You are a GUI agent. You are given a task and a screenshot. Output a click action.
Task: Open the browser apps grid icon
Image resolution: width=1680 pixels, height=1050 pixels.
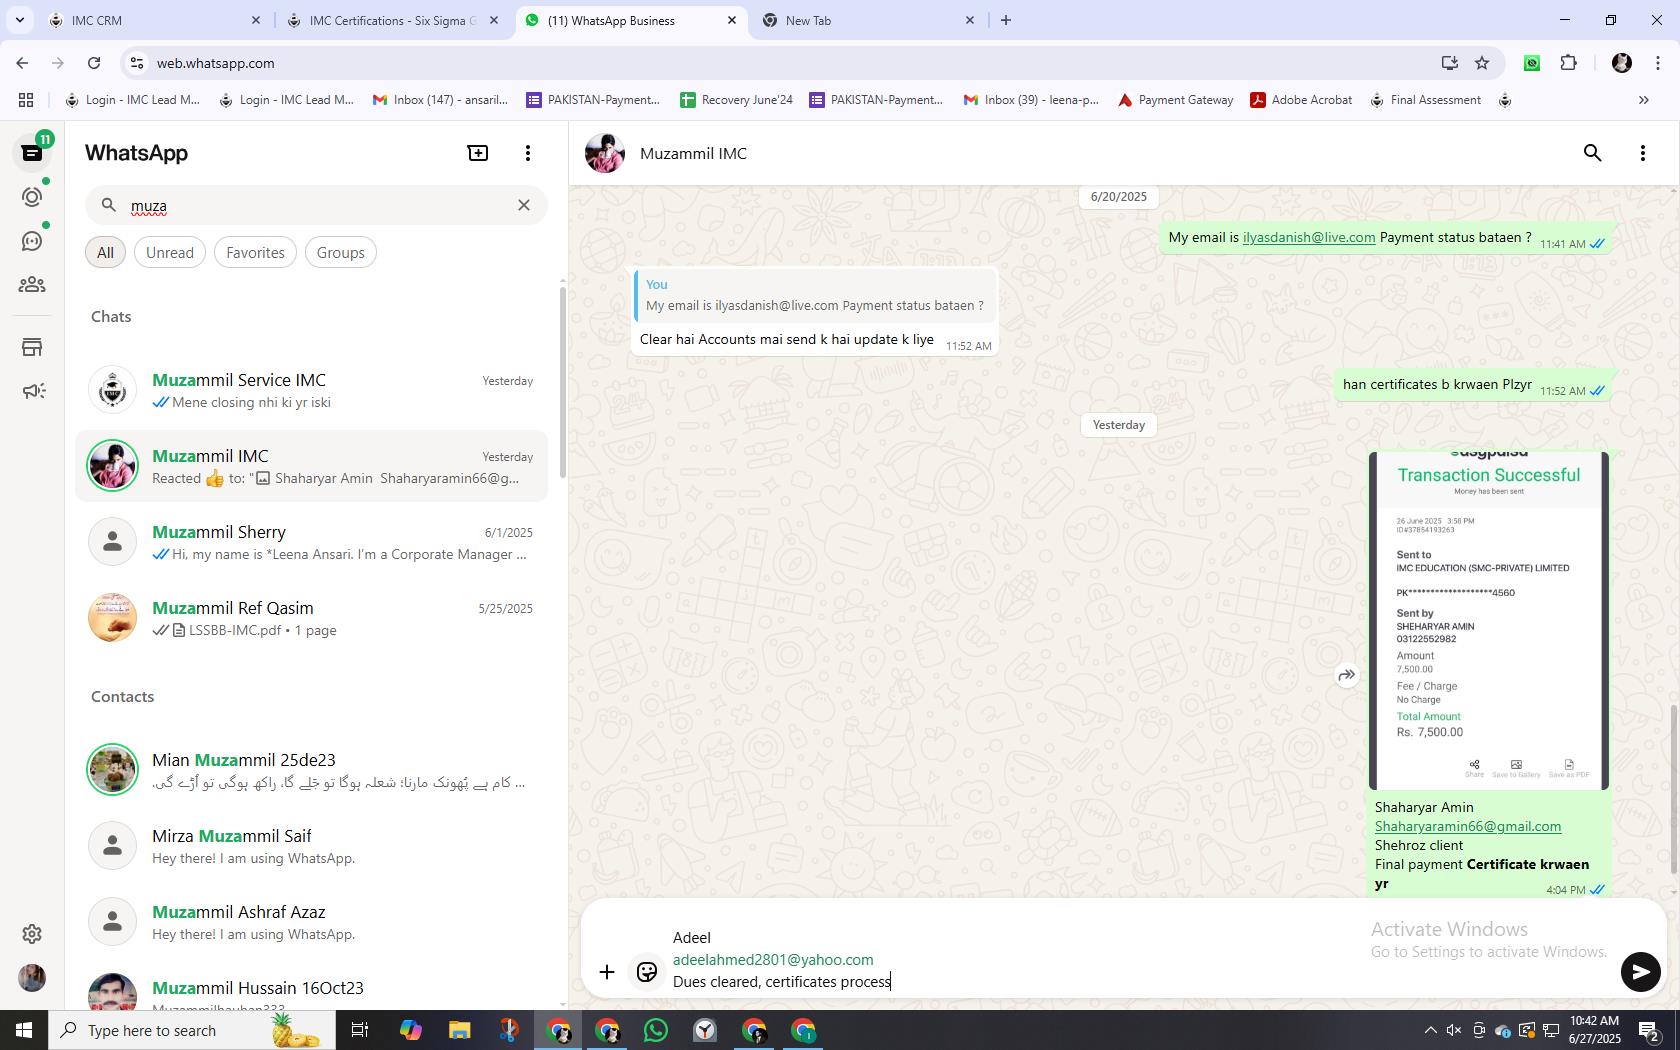pyautogui.click(x=26, y=100)
